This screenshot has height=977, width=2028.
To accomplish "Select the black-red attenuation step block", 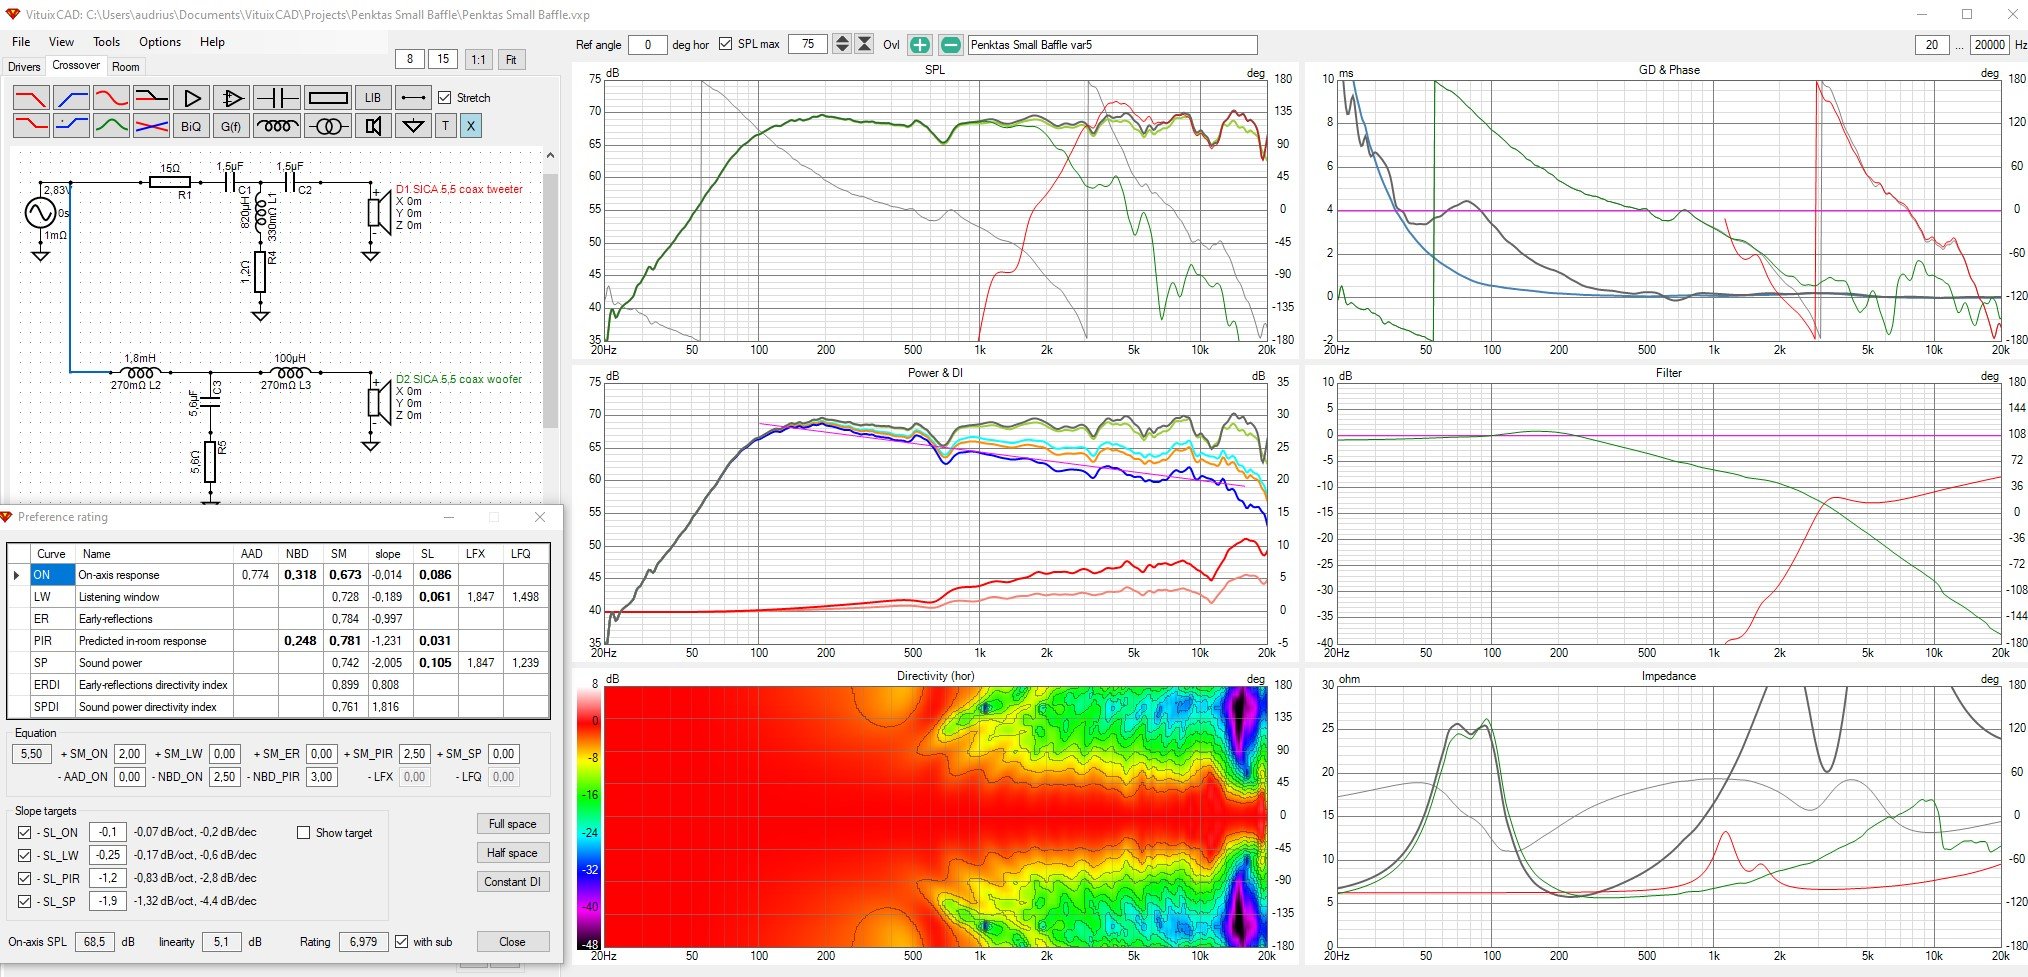I will click(151, 98).
